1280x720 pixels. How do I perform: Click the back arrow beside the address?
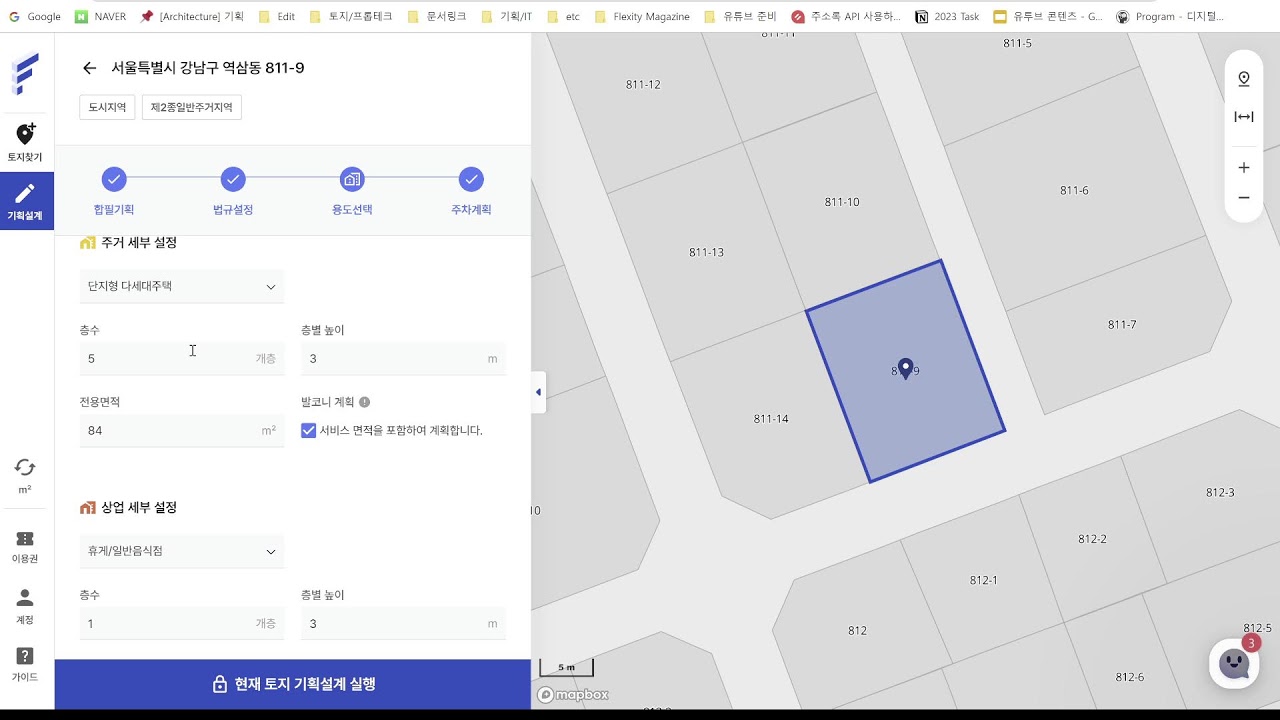point(89,68)
